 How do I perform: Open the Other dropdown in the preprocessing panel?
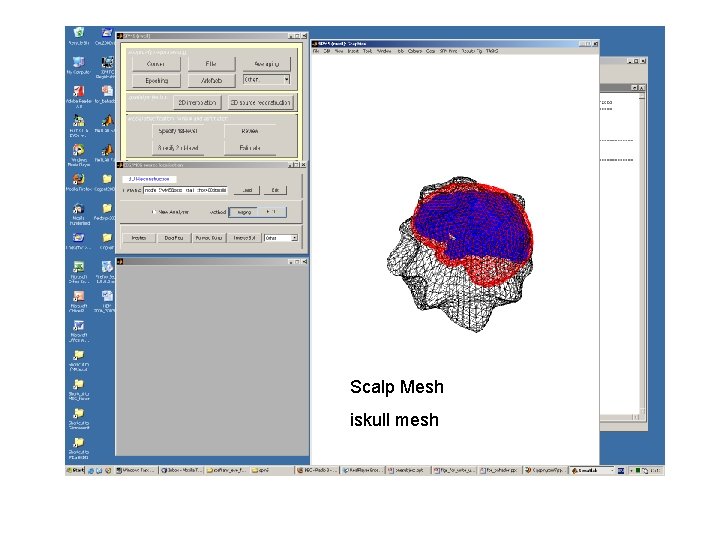point(266,79)
